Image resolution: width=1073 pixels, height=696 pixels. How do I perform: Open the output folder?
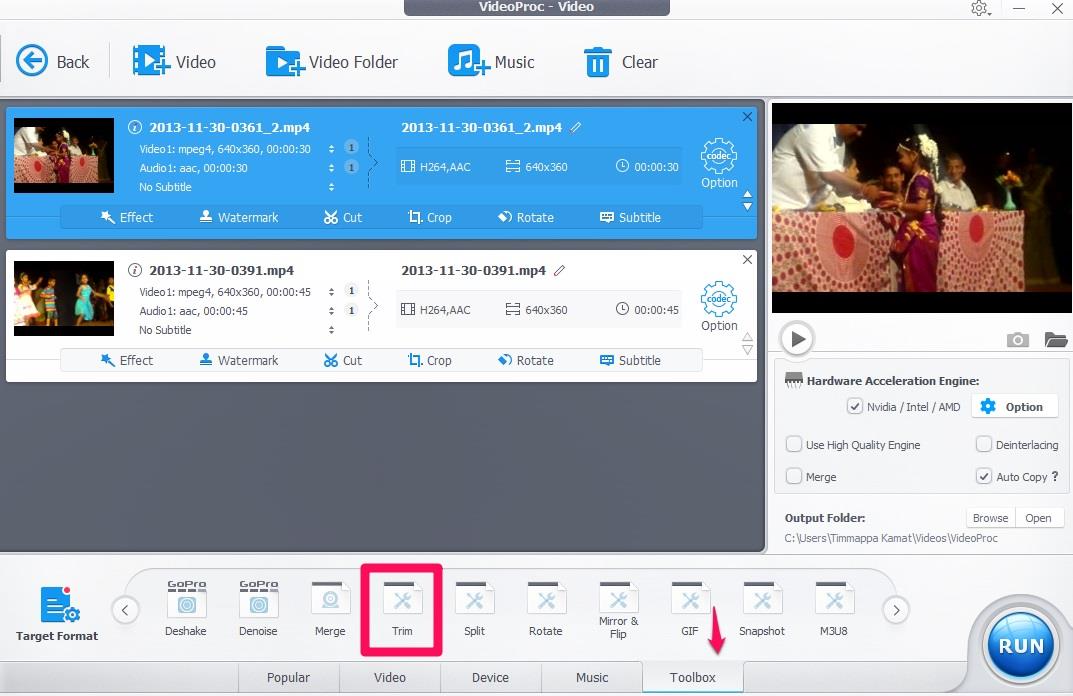click(1038, 518)
